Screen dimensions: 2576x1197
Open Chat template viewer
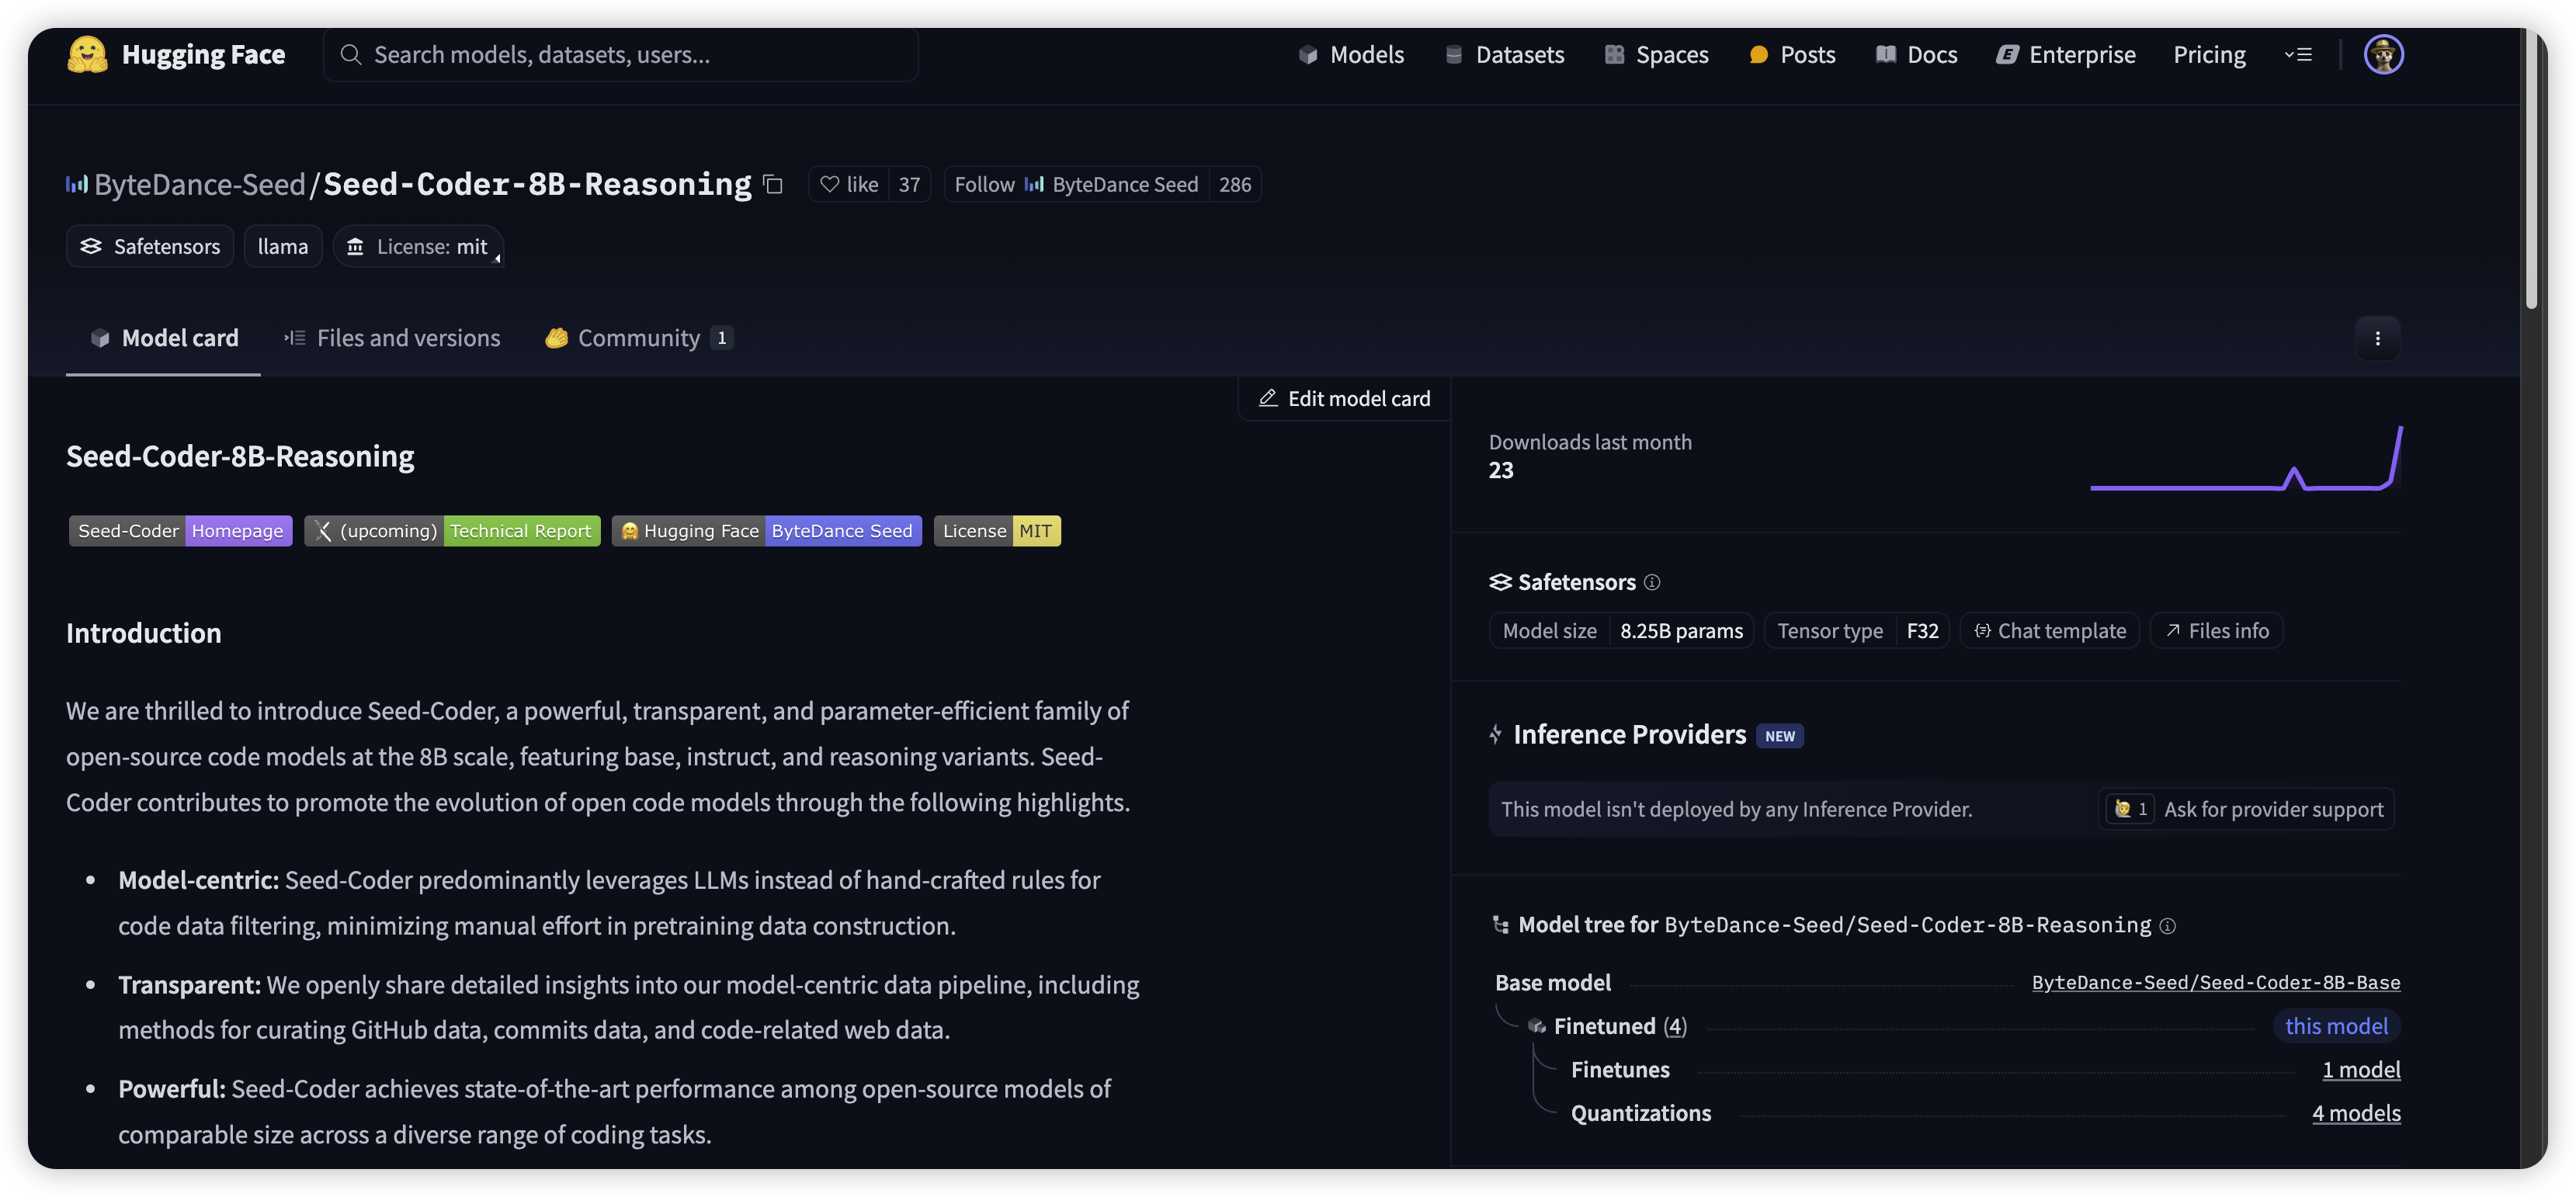(2049, 631)
